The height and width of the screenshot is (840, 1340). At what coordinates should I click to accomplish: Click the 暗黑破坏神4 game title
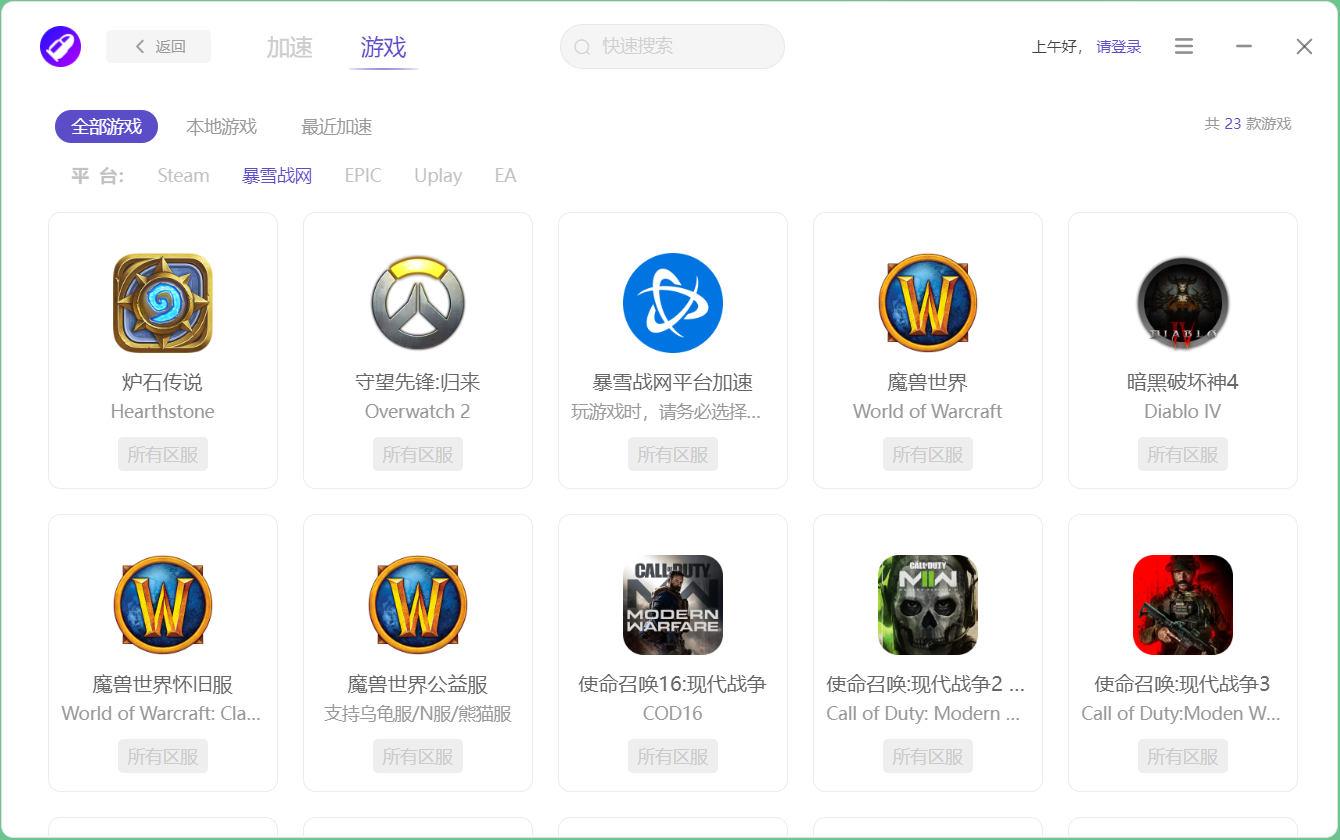1183,382
